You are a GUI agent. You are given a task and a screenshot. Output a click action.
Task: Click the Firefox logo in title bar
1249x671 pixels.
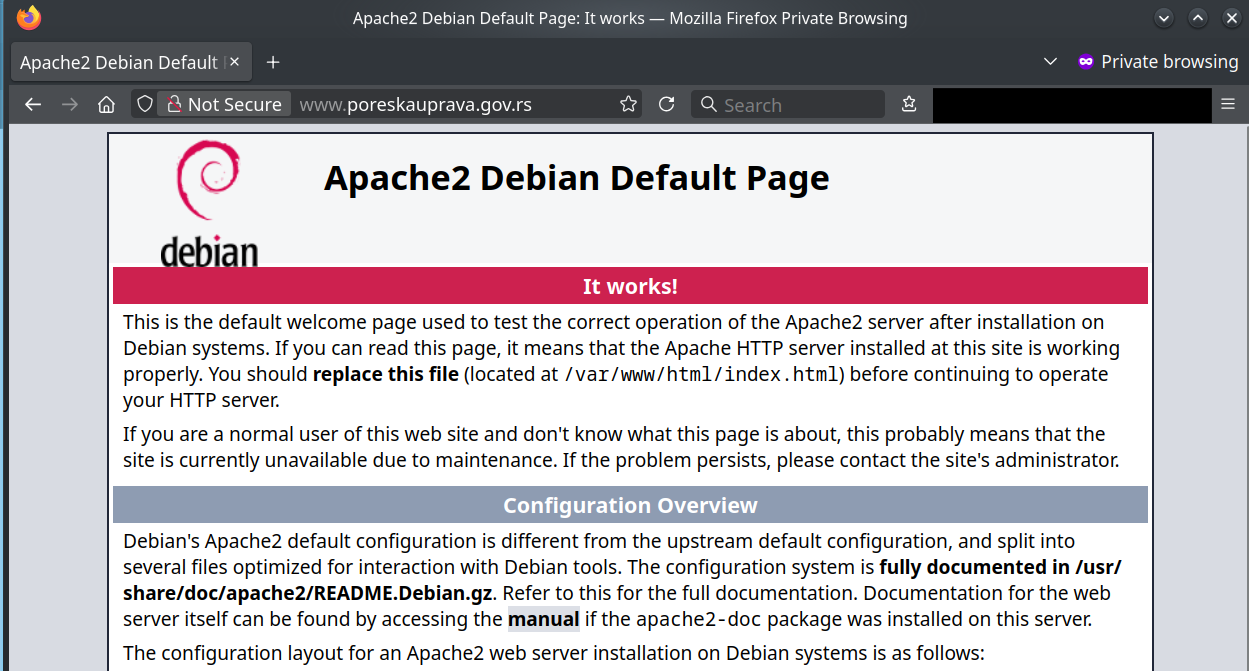click(29, 18)
